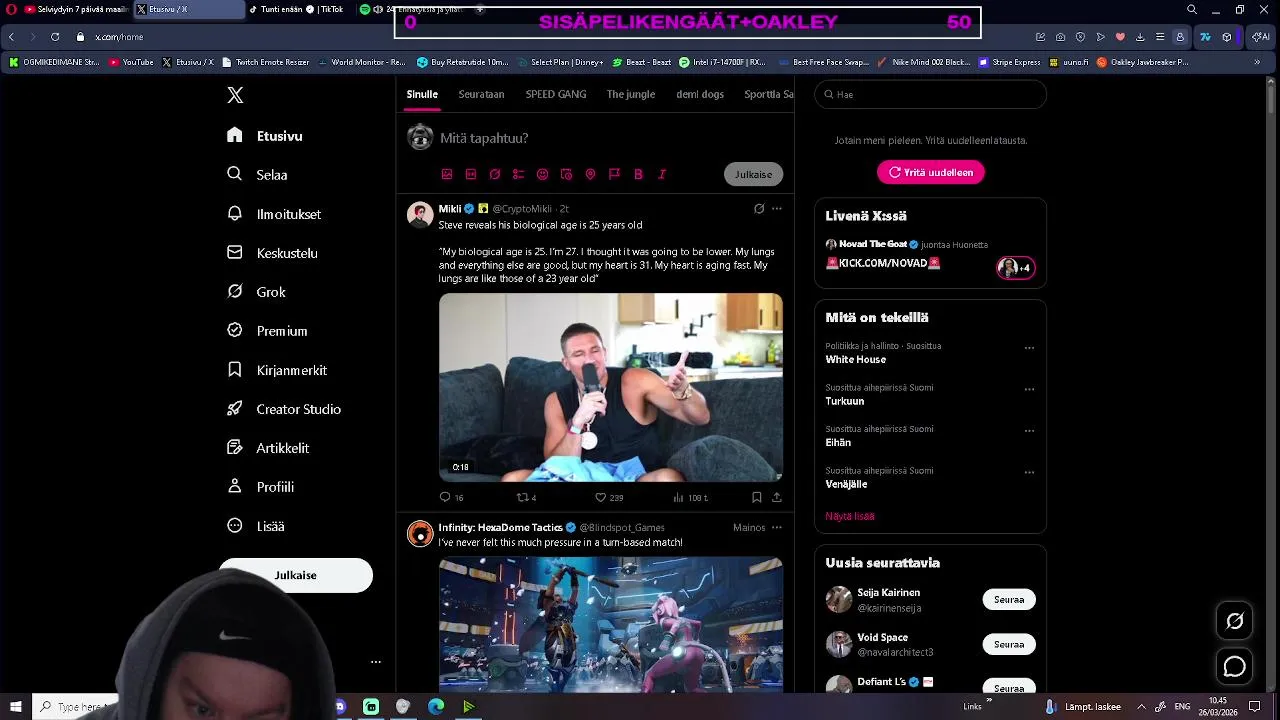This screenshot has height=720, width=1280.
Task: Click the Grok icon on Mikli's post
Action: 759,209
